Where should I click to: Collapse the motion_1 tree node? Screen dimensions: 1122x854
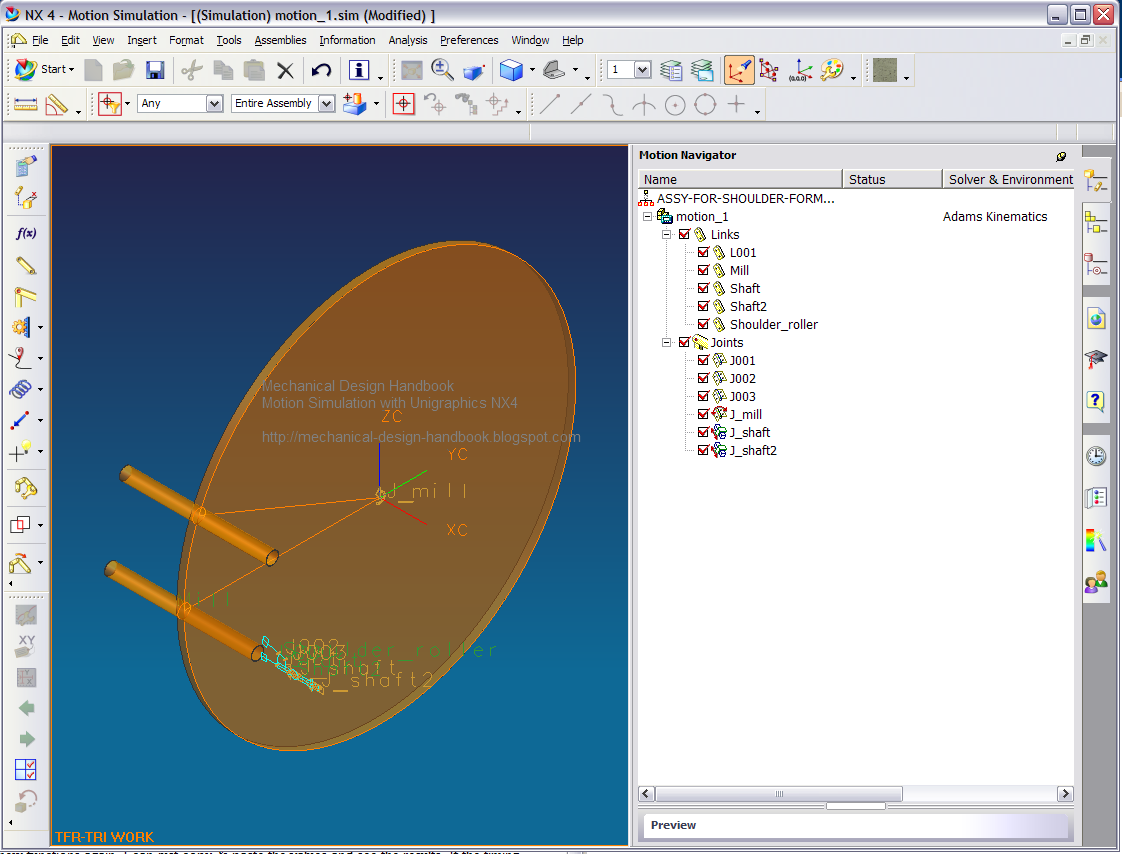pyautogui.click(x=648, y=216)
